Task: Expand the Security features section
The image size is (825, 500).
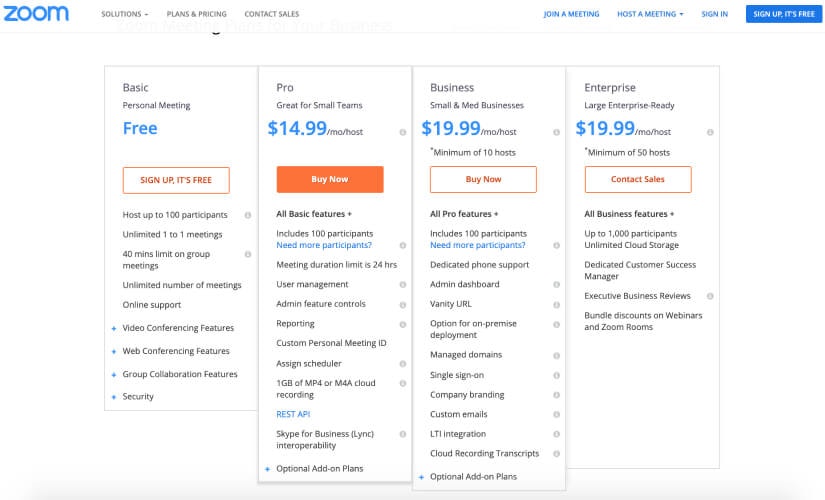Action: (137, 397)
